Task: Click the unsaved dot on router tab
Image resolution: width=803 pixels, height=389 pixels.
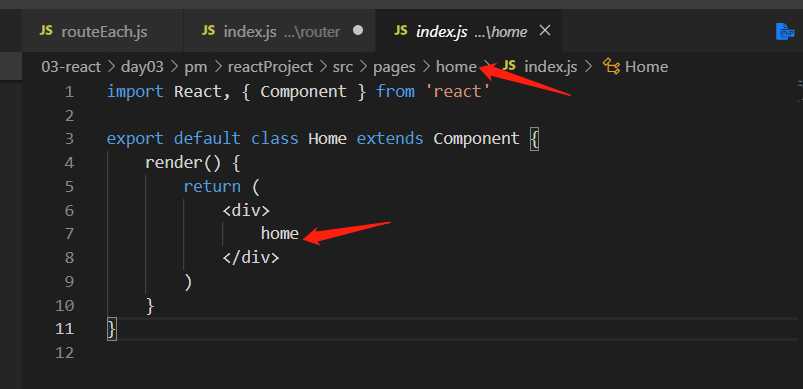Action: [x=358, y=31]
